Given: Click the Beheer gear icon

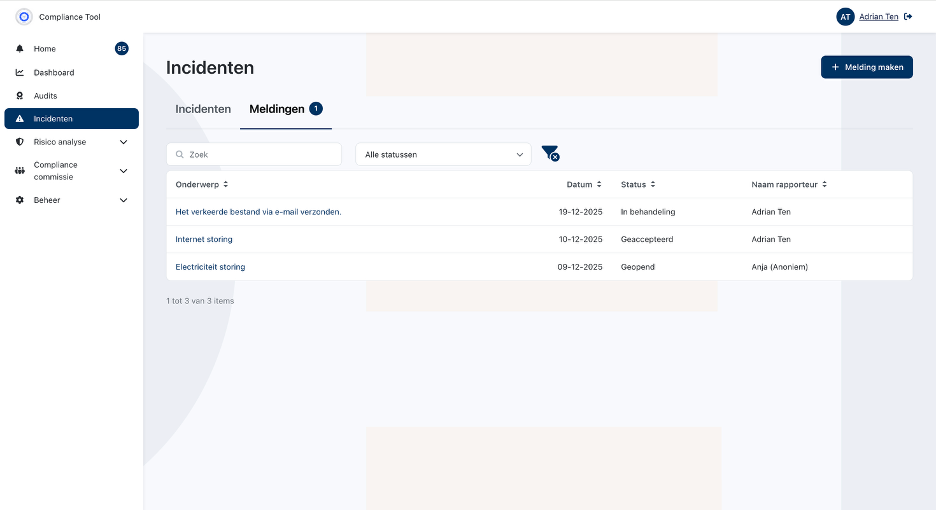Looking at the screenshot, I should pyautogui.click(x=20, y=200).
